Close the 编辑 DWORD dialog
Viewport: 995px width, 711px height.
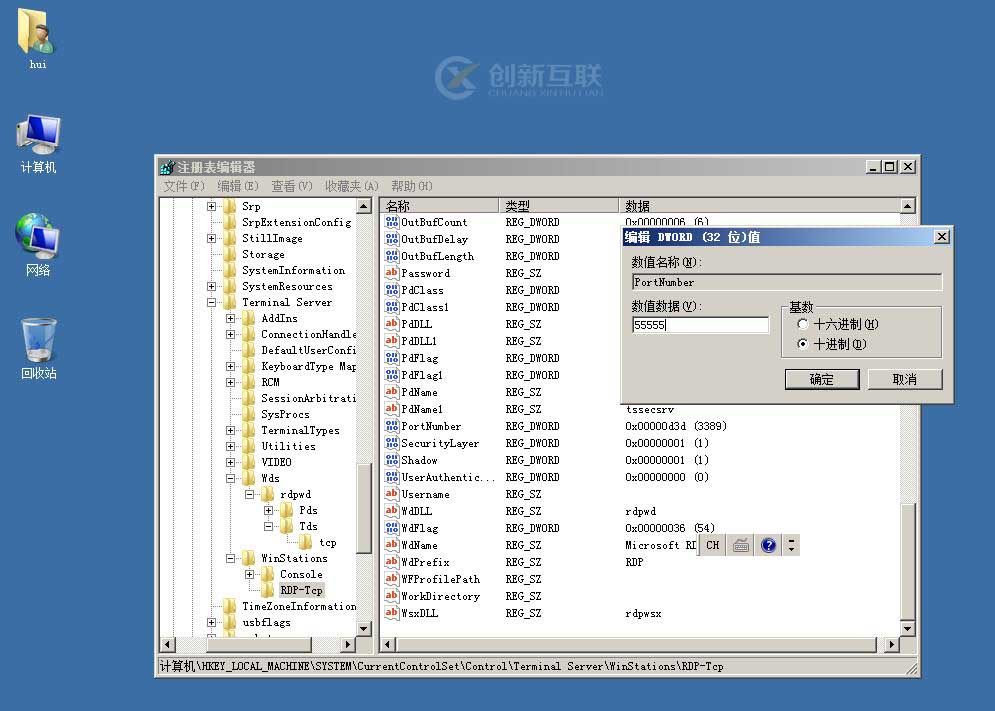(x=942, y=236)
